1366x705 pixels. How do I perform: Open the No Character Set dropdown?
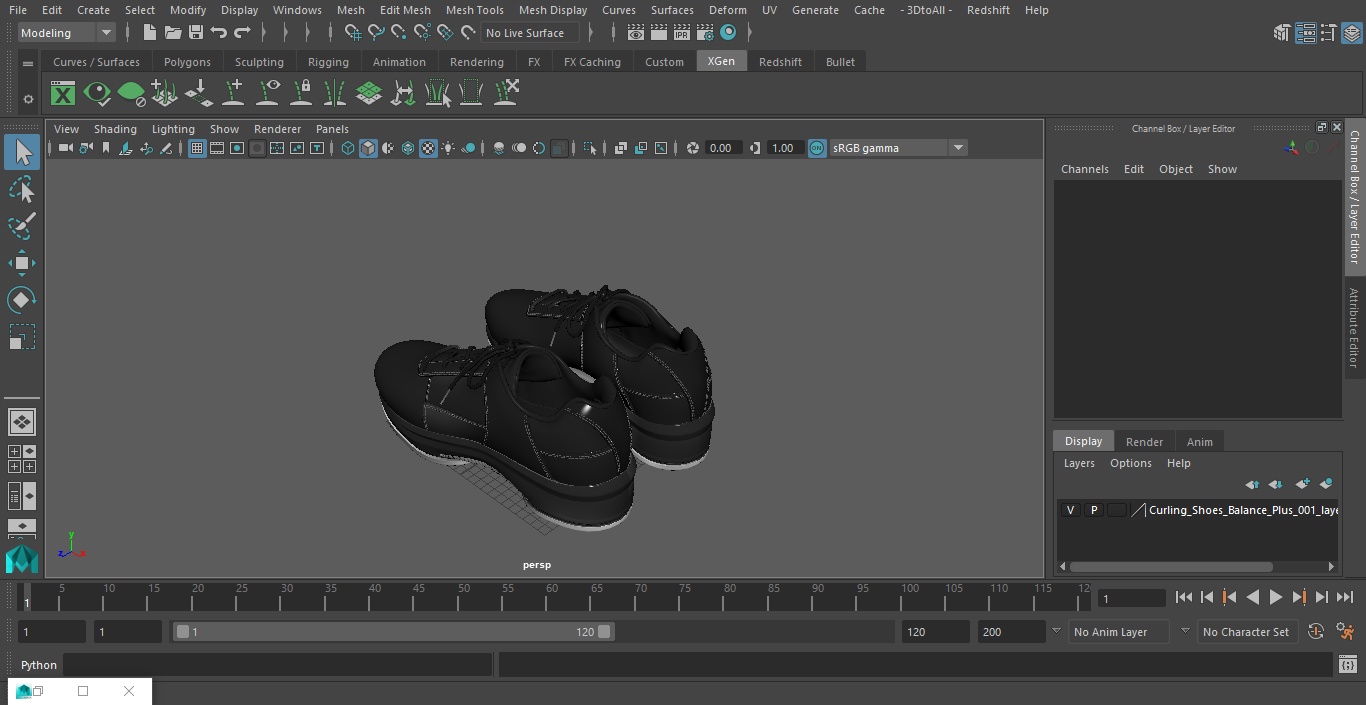click(x=1248, y=632)
